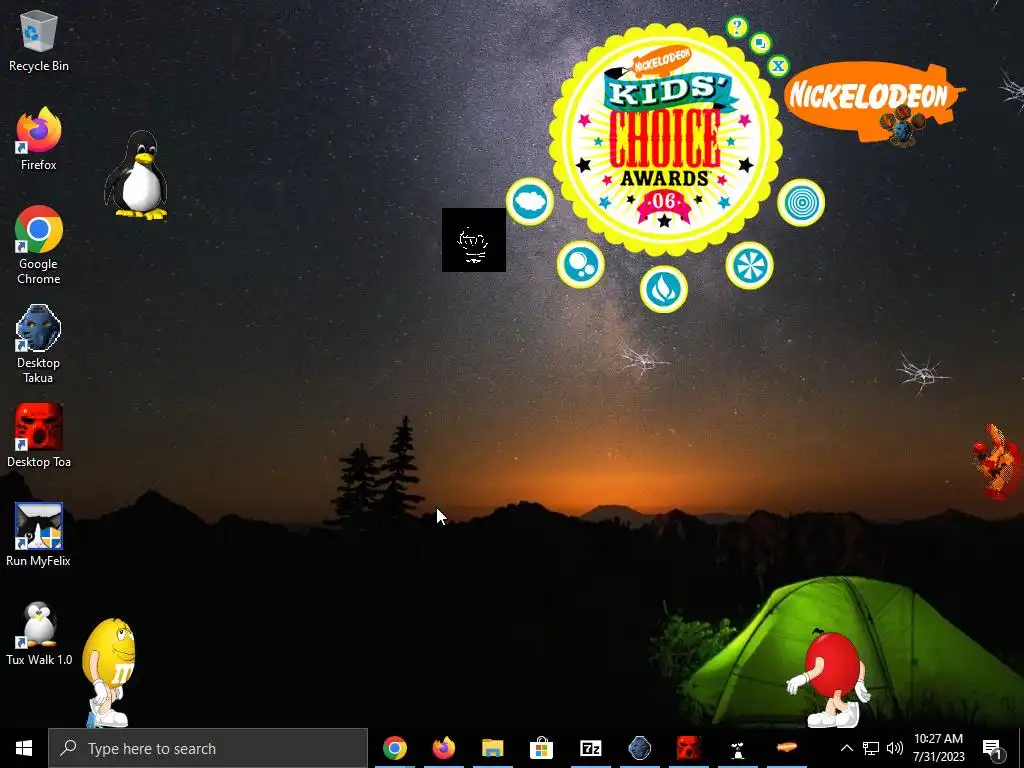Click the red M&M desktop character

831,679
